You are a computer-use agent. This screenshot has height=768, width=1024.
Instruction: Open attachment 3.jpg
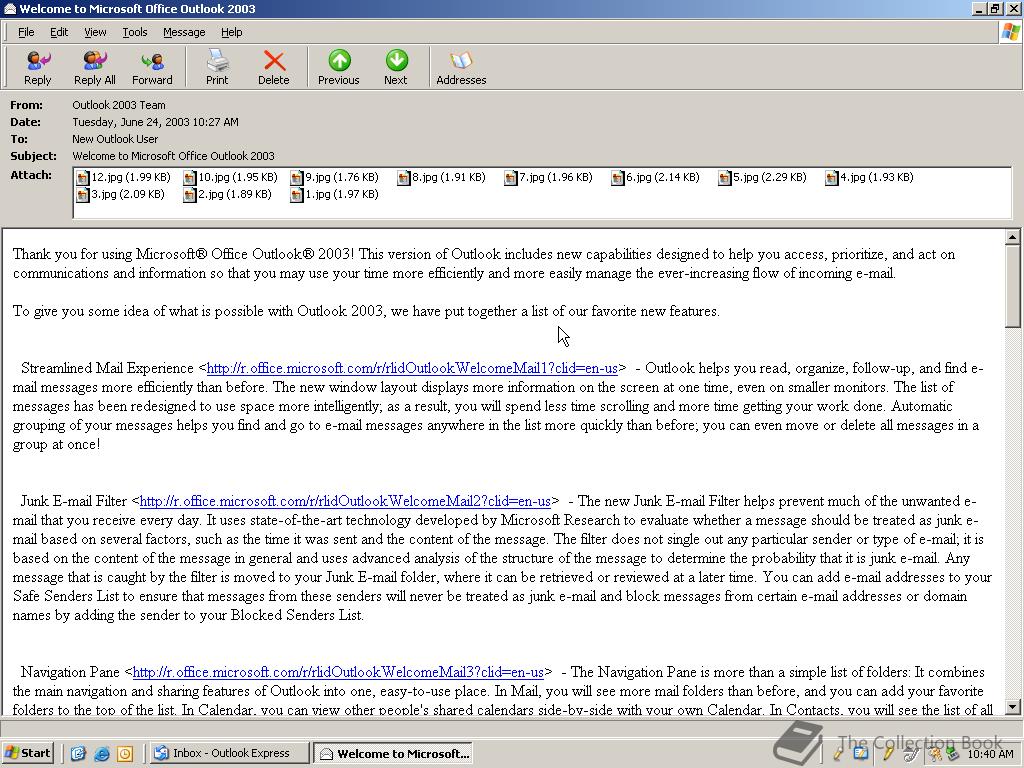[120, 194]
